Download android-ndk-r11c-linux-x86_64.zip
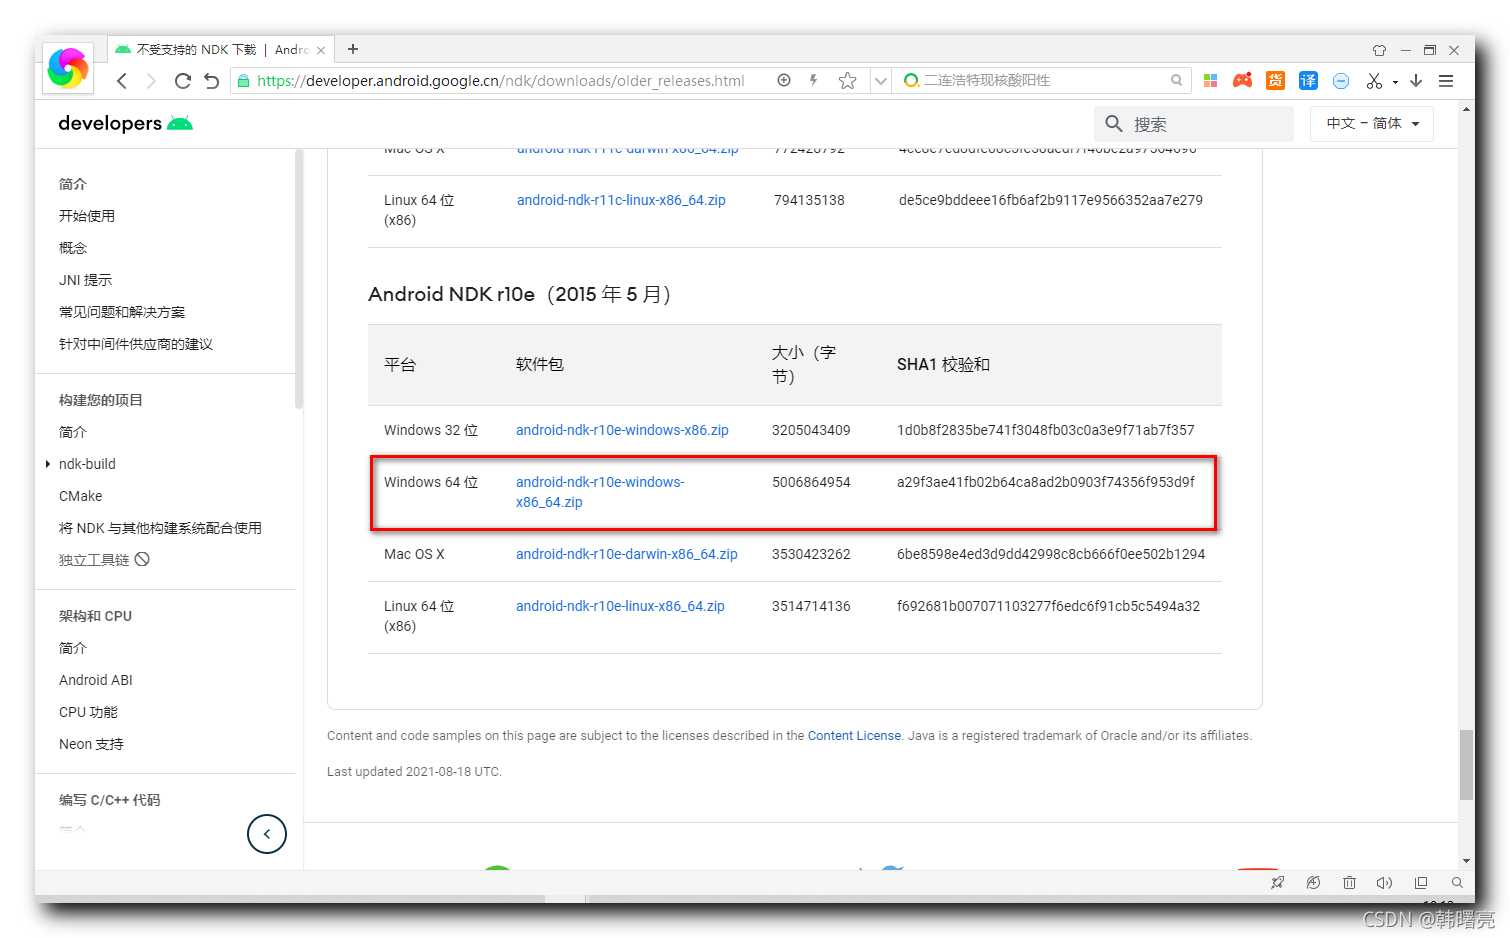 (621, 200)
